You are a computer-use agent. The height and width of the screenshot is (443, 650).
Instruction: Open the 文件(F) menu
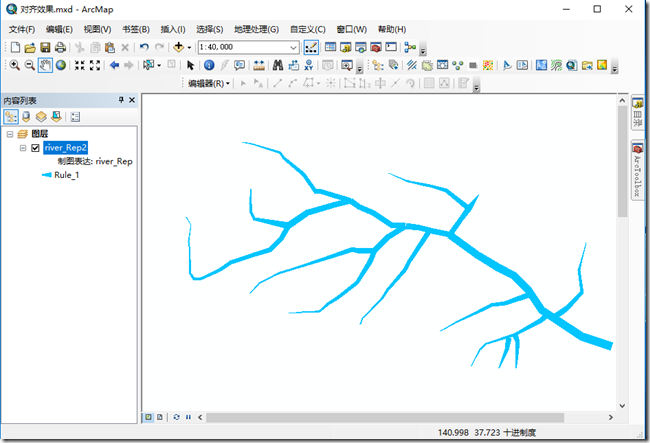point(21,29)
